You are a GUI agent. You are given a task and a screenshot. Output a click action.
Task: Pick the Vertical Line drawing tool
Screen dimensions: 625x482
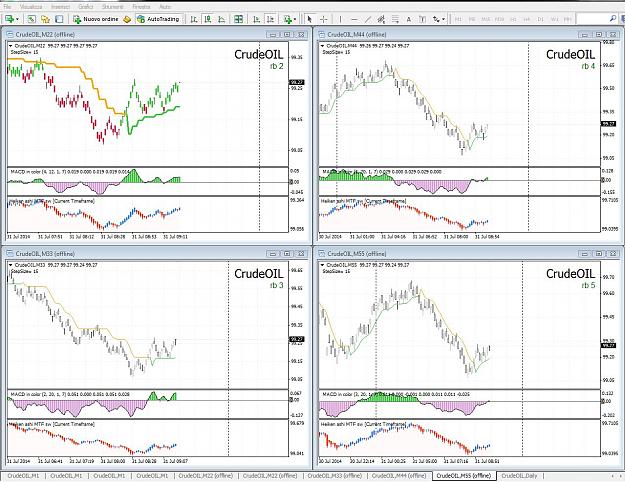[340, 19]
